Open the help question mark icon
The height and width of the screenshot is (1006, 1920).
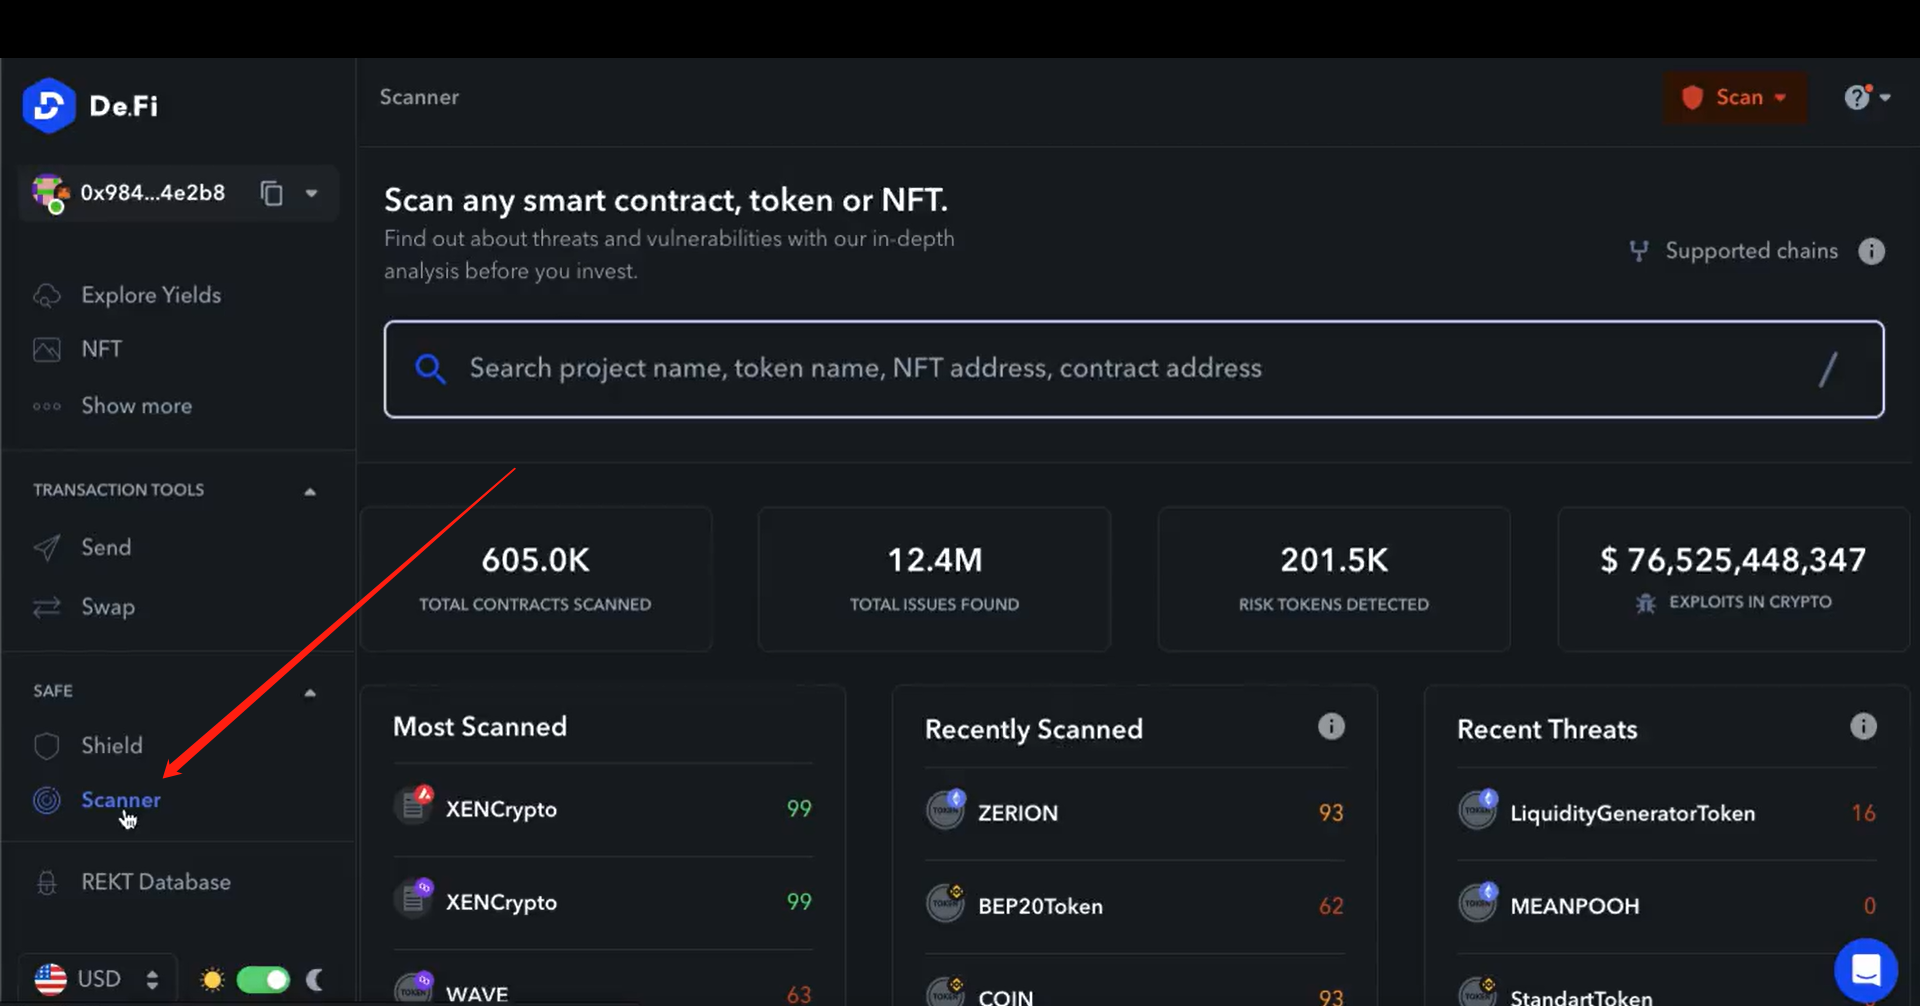click(1857, 97)
